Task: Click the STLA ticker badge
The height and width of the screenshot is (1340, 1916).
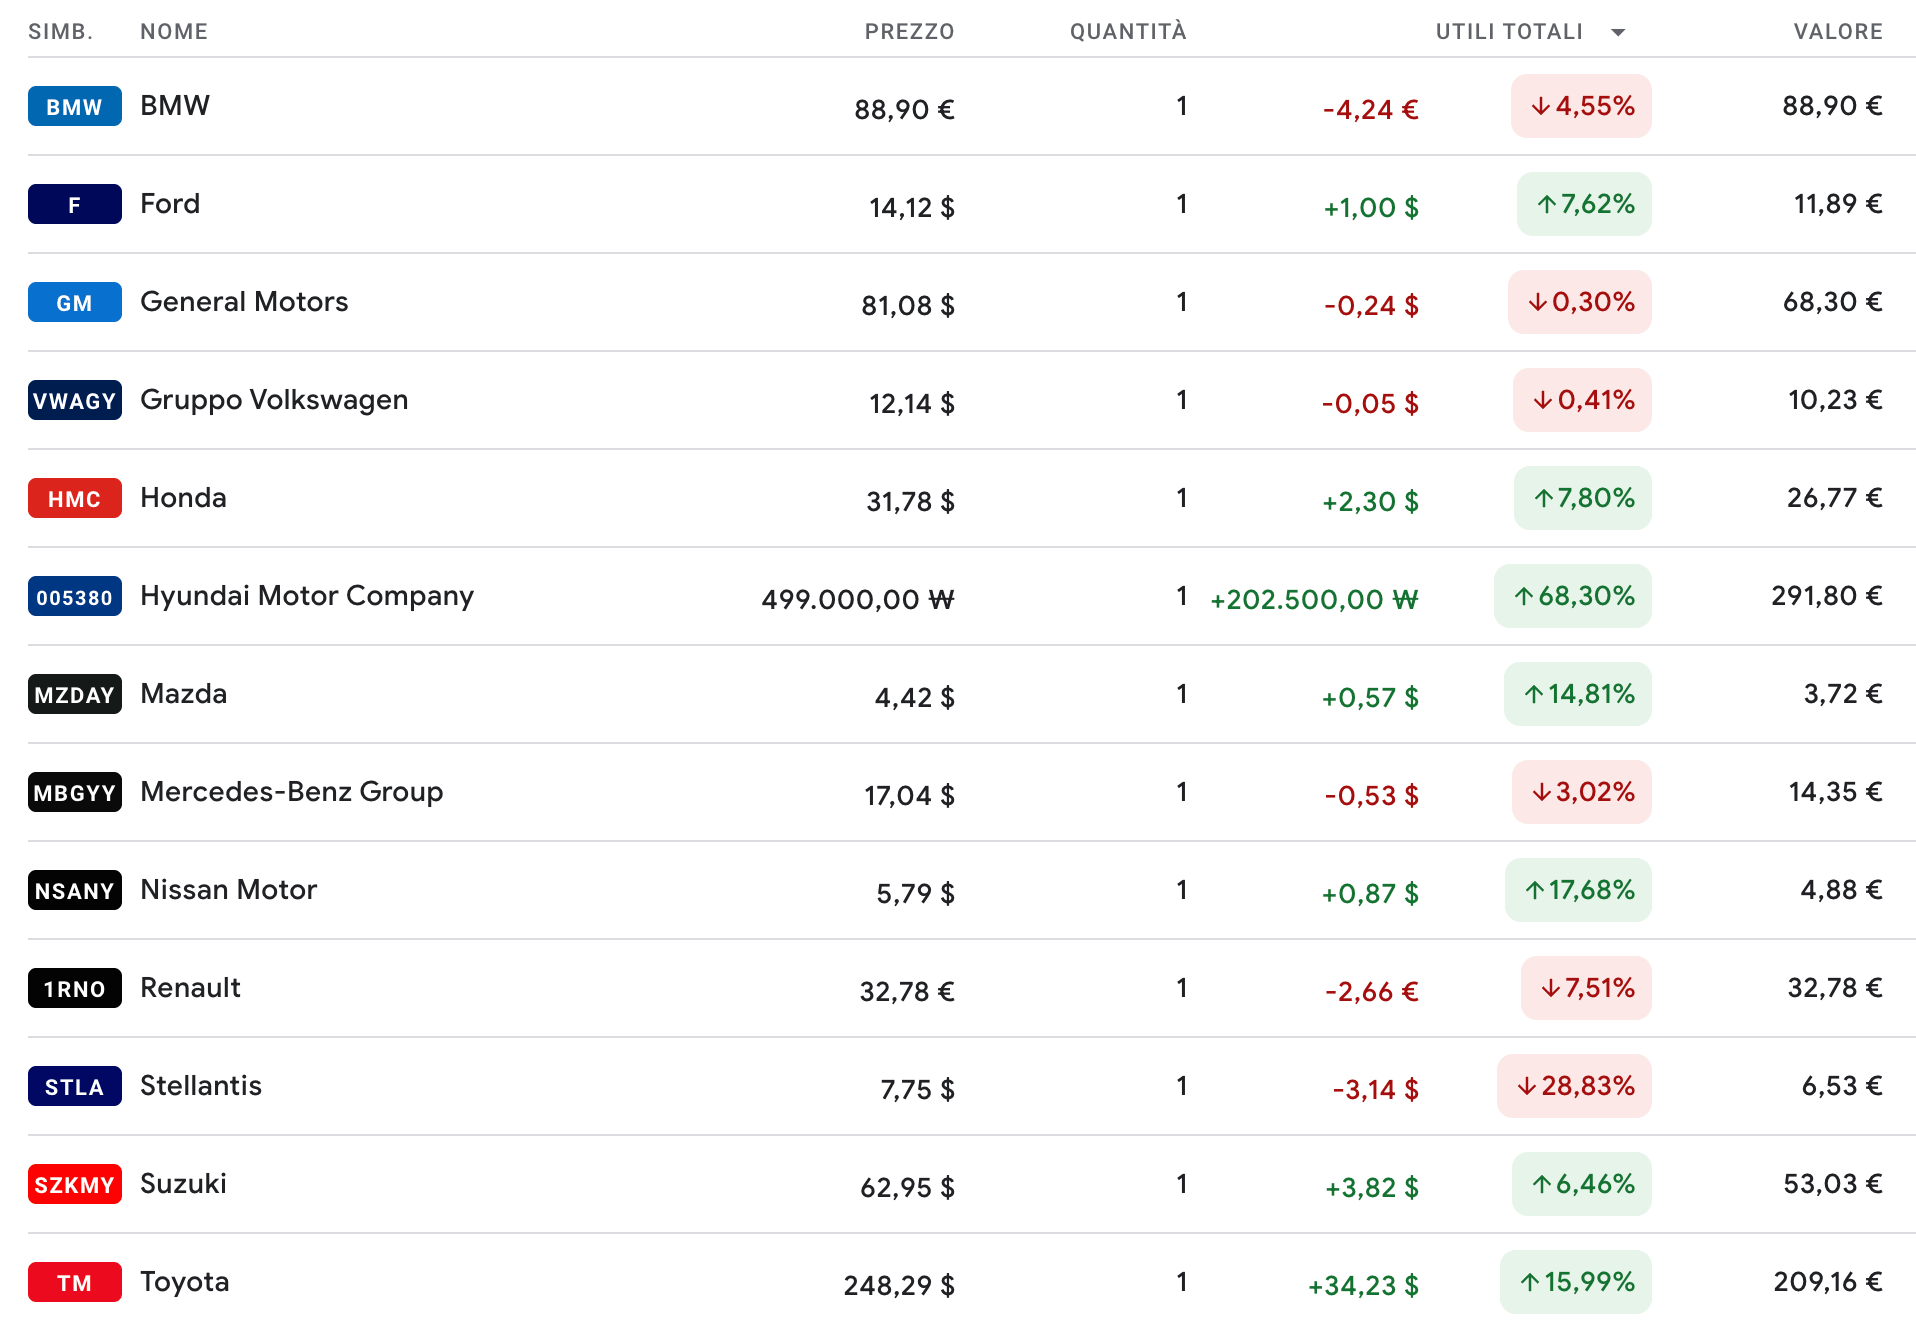Action: click(74, 1086)
